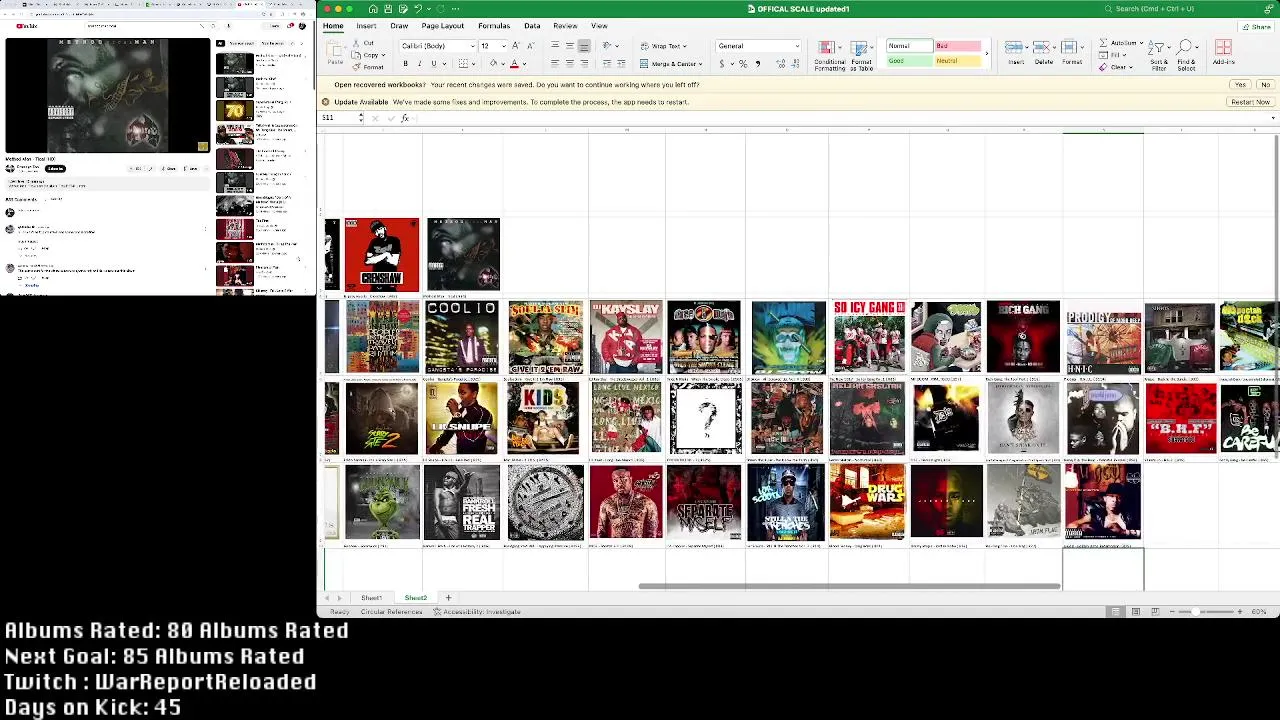Click the Paste clipboard icon
The image size is (1280, 720).
pyautogui.click(x=335, y=50)
